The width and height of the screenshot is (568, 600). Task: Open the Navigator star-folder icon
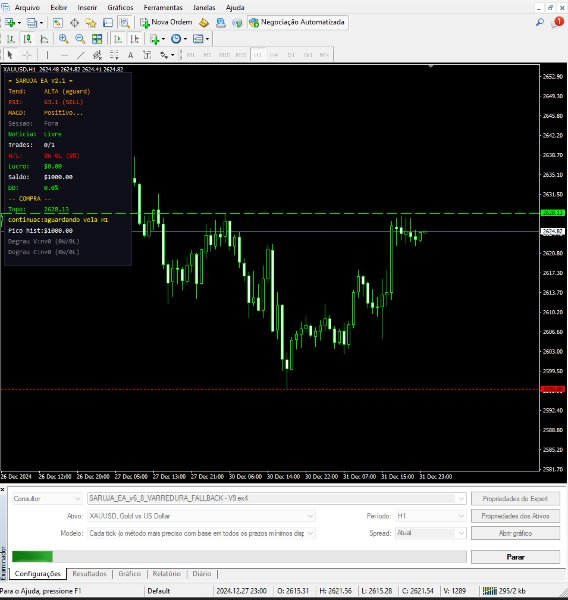coord(91,23)
